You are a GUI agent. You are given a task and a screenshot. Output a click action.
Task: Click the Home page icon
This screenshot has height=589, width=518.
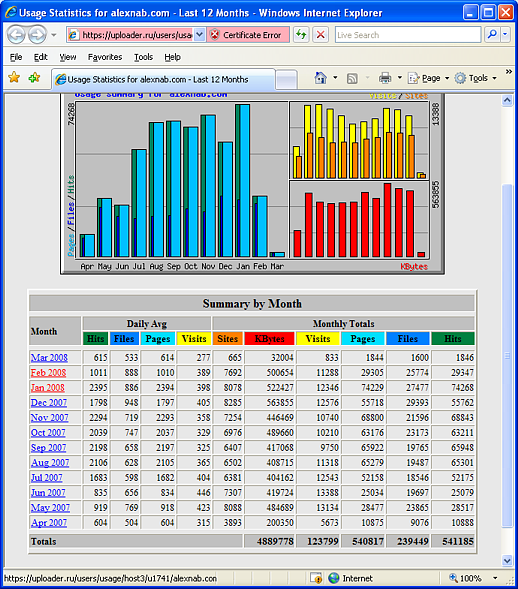point(320,78)
